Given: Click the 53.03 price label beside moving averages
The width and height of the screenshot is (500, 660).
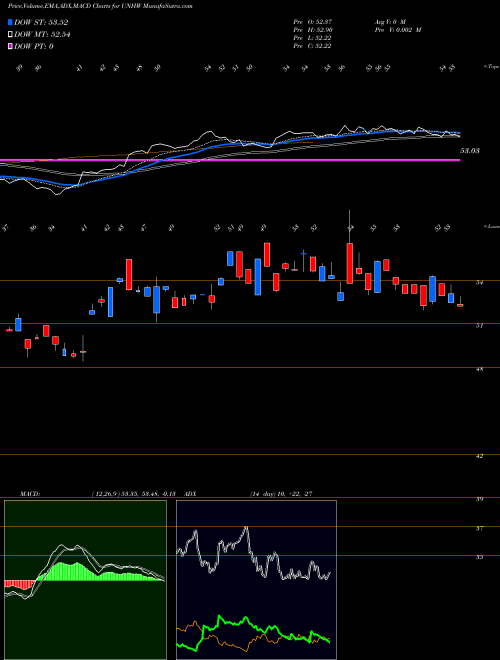Looking at the screenshot, I should (x=470, y=150).
